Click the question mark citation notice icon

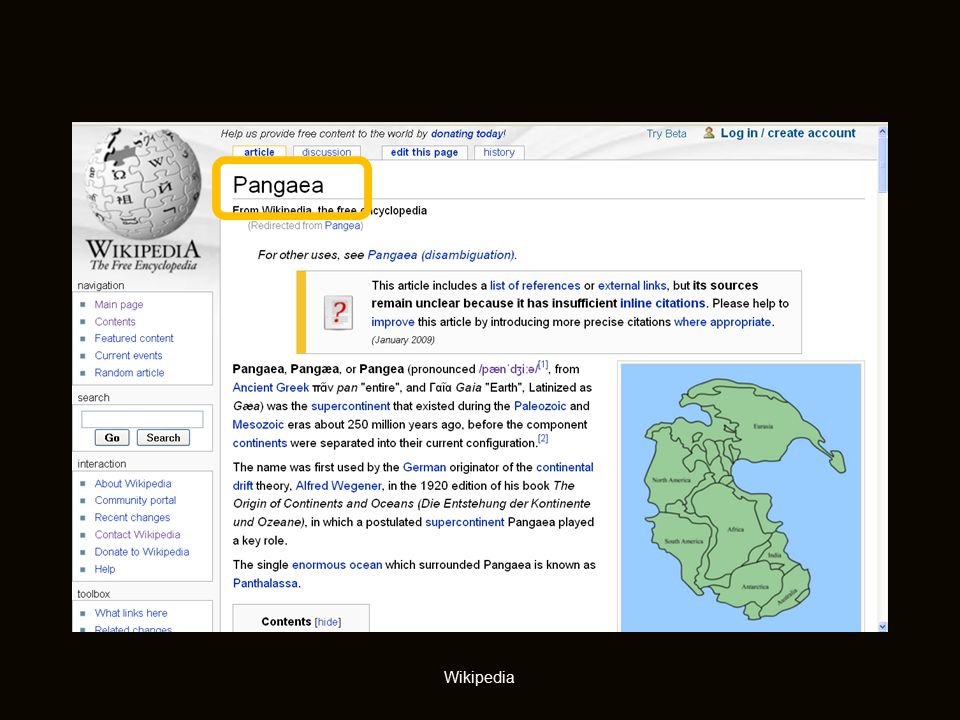click(339, 312)
